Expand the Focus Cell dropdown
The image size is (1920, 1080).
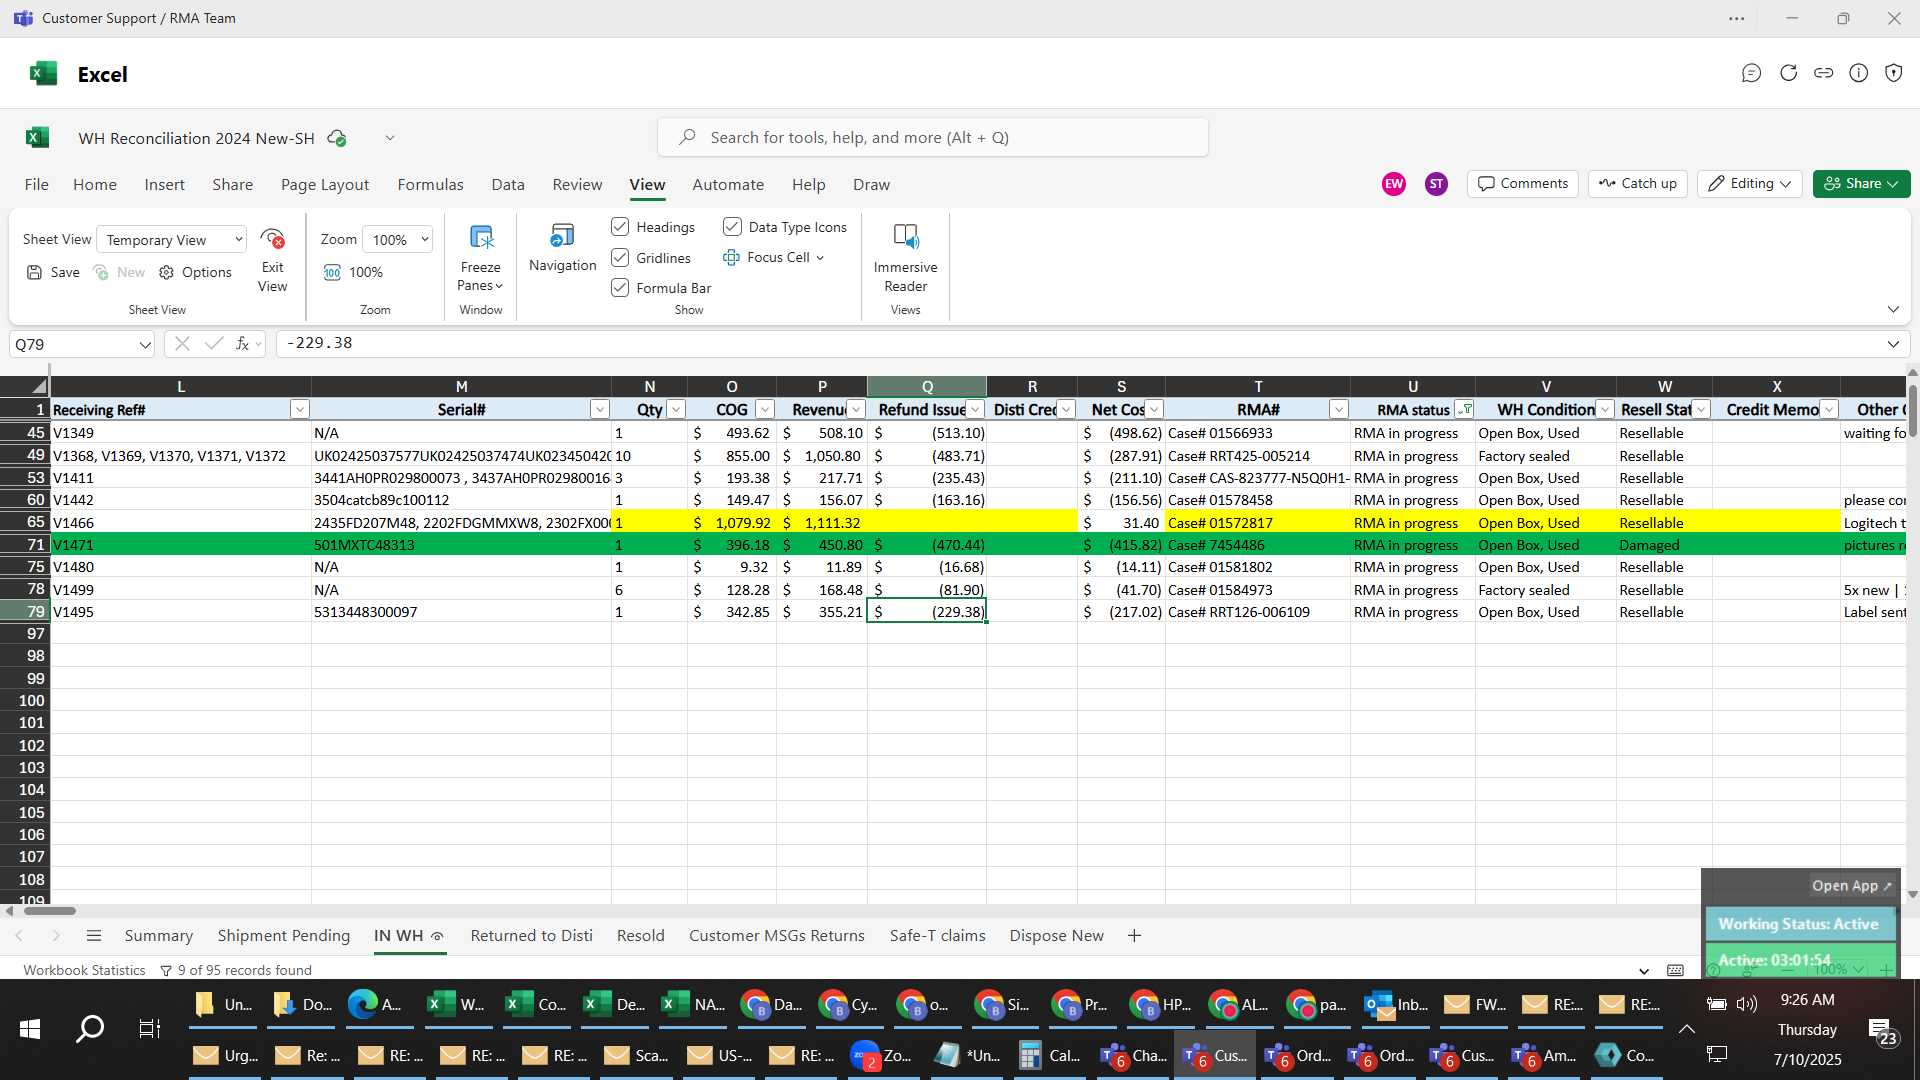(820, 258)
